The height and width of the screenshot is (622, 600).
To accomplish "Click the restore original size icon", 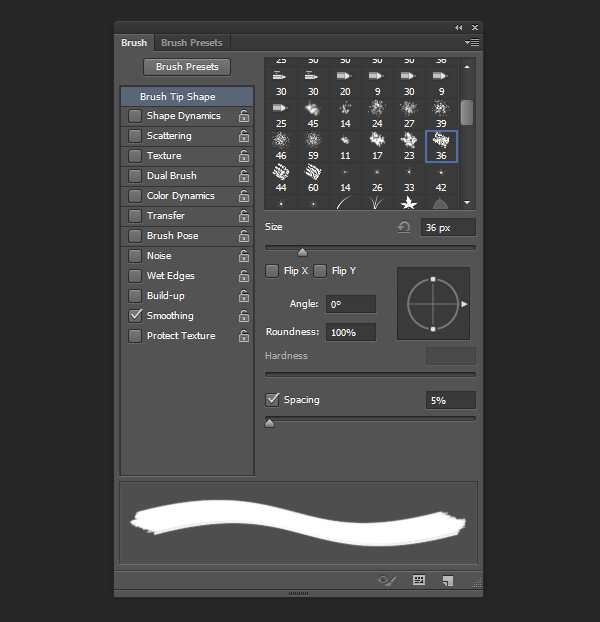I will [404, 227].
